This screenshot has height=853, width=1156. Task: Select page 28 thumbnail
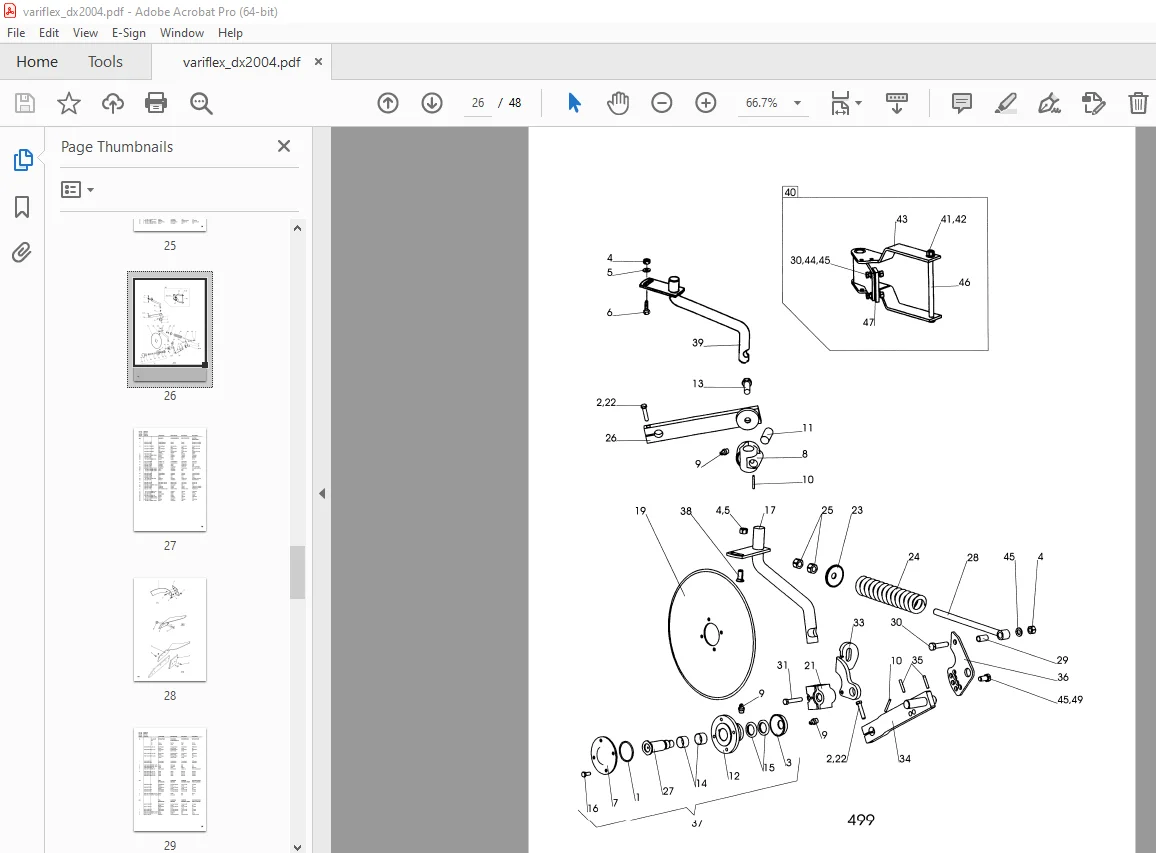pos(170,629)
